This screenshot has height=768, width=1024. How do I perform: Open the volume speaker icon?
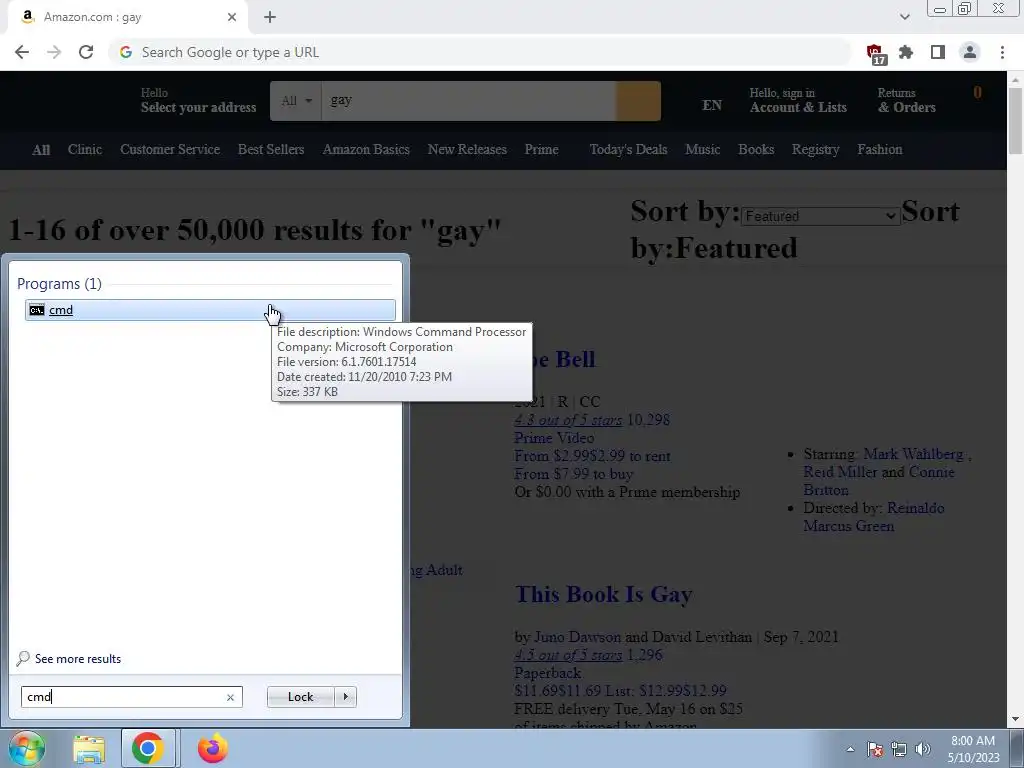point(923,750)
